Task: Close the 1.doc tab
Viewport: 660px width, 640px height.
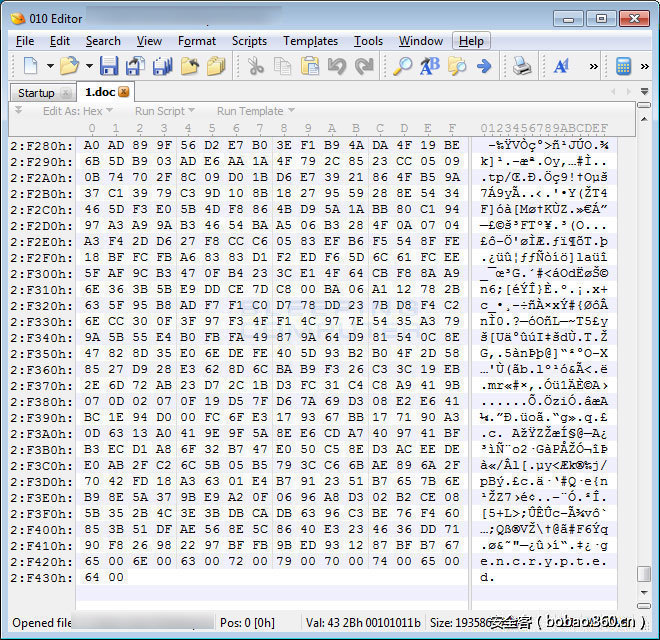Action: 124,92
